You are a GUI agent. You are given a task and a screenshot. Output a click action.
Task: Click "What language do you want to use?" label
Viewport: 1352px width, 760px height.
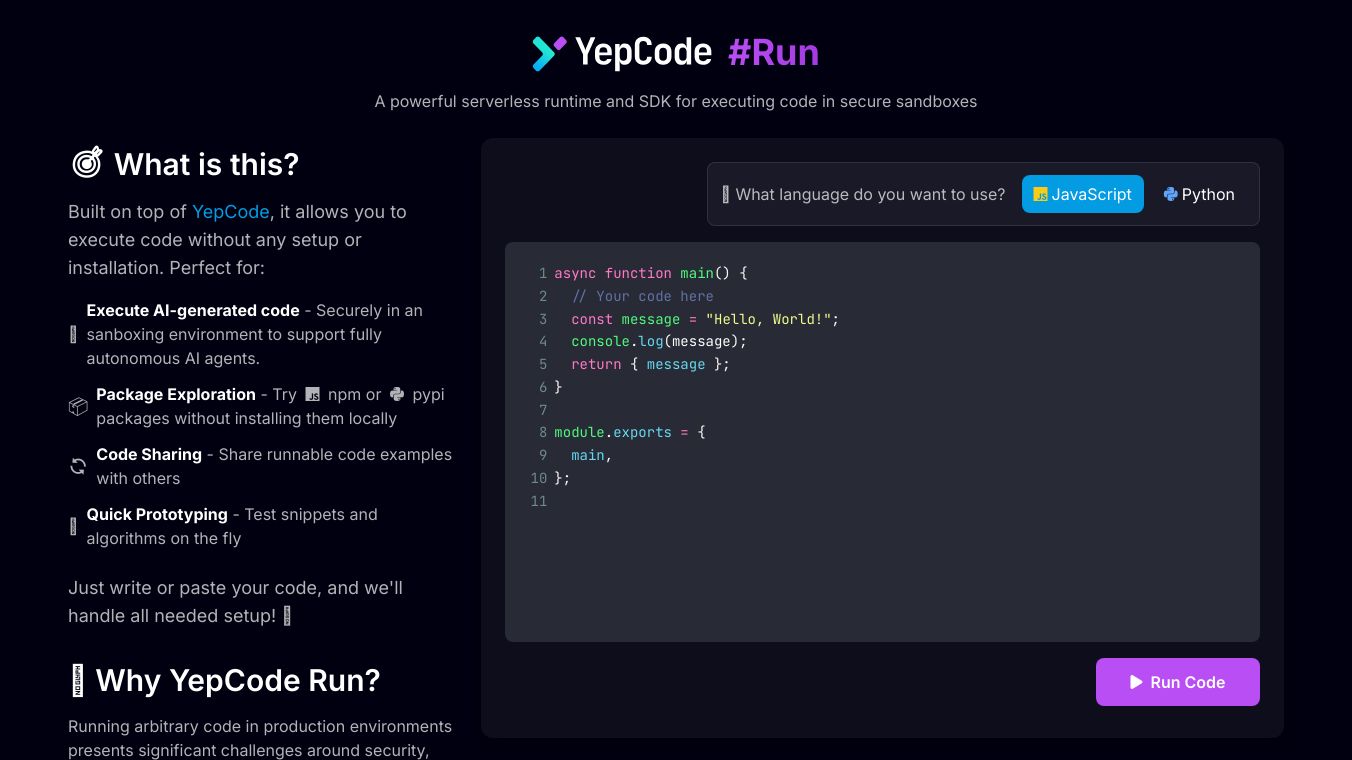click(870, 194)
